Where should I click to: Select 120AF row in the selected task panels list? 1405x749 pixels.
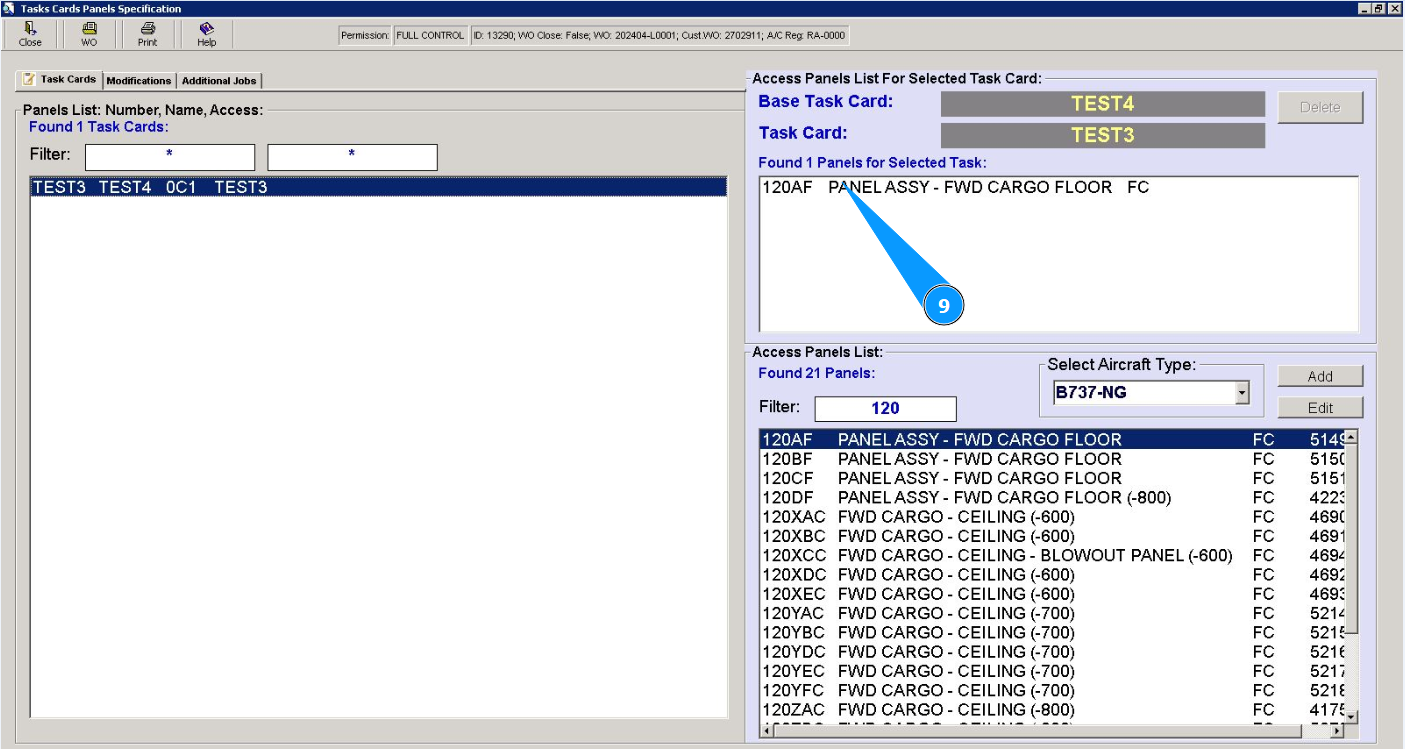point(1059,187)
